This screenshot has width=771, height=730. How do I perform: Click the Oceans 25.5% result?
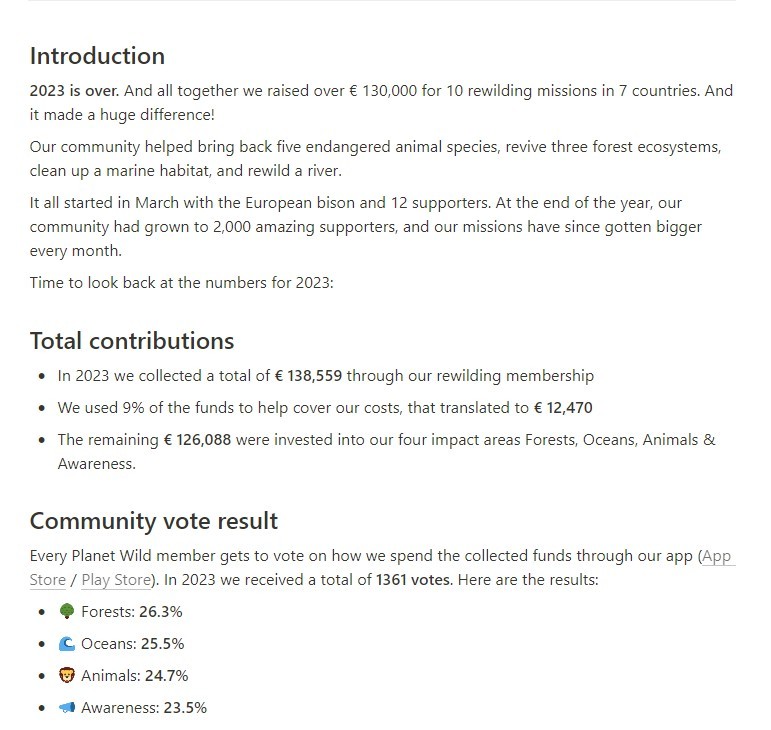133,643
